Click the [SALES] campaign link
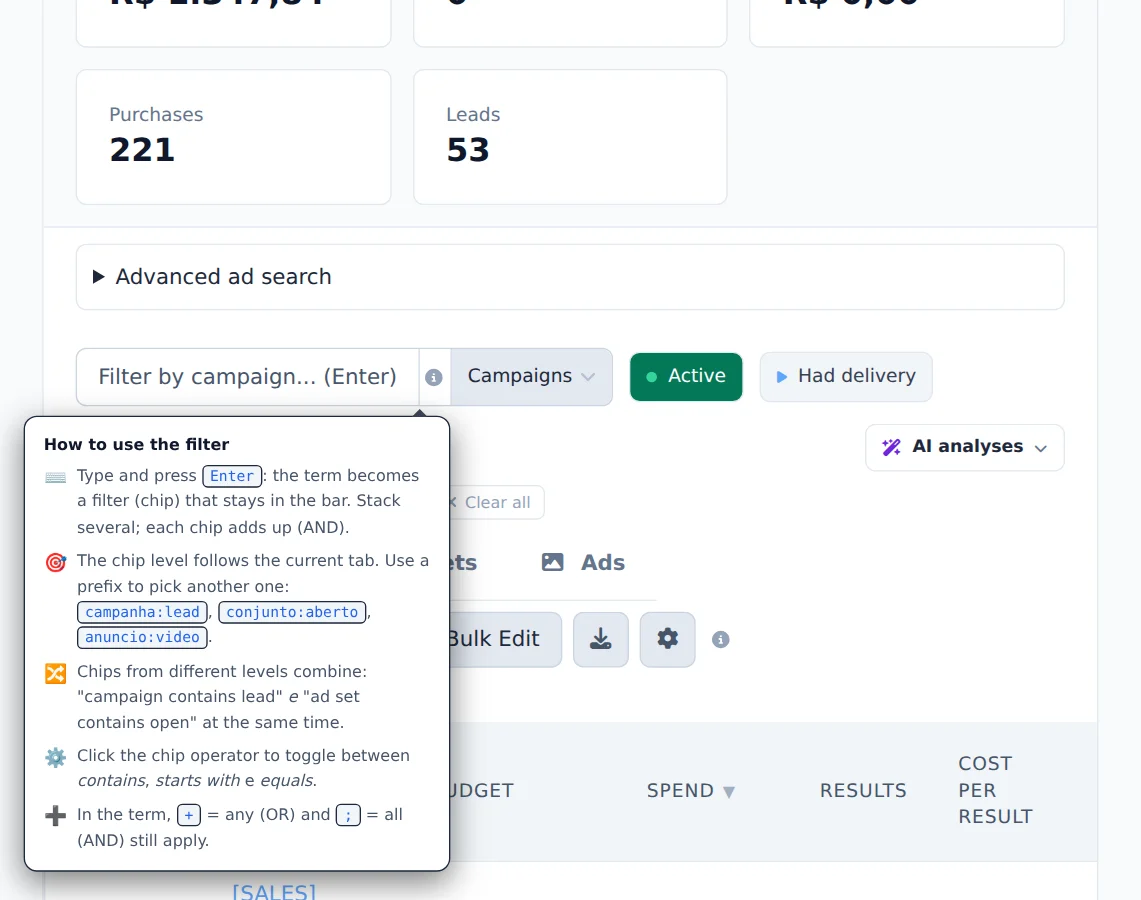Screen dimensions: 1141x900 point(274,891)
